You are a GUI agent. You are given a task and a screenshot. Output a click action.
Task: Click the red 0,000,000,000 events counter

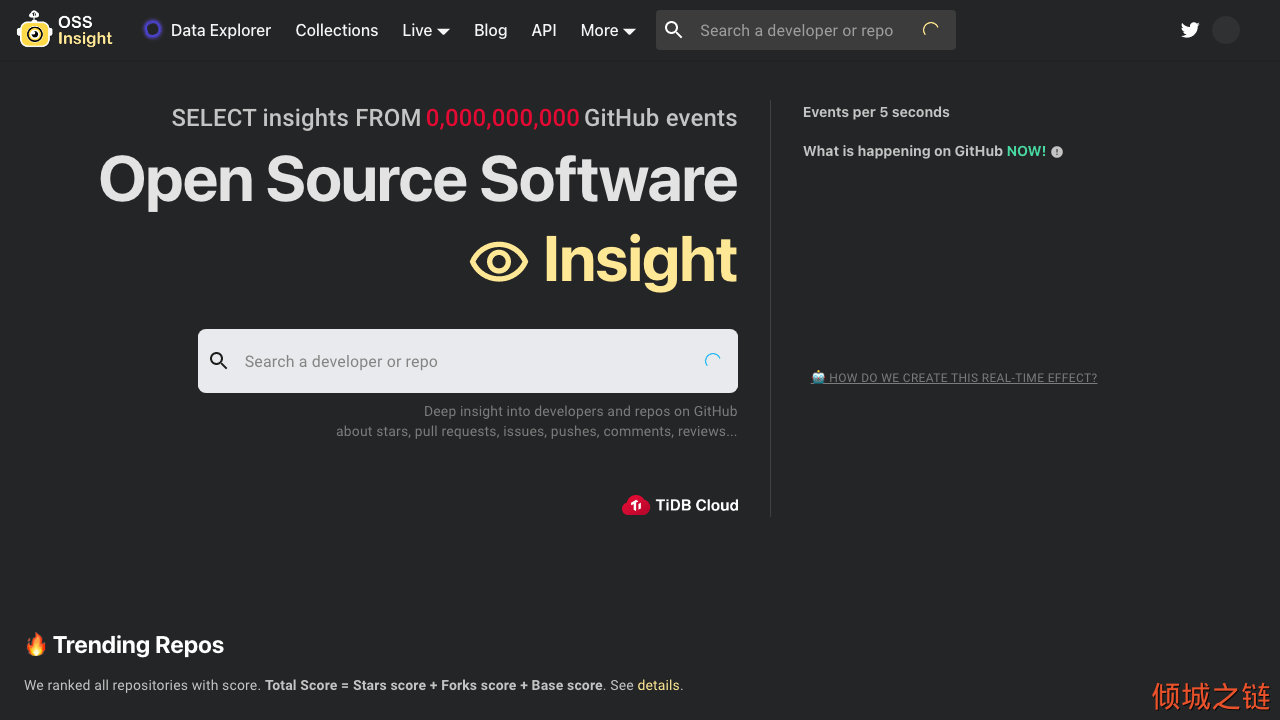[x=503, y=118]
